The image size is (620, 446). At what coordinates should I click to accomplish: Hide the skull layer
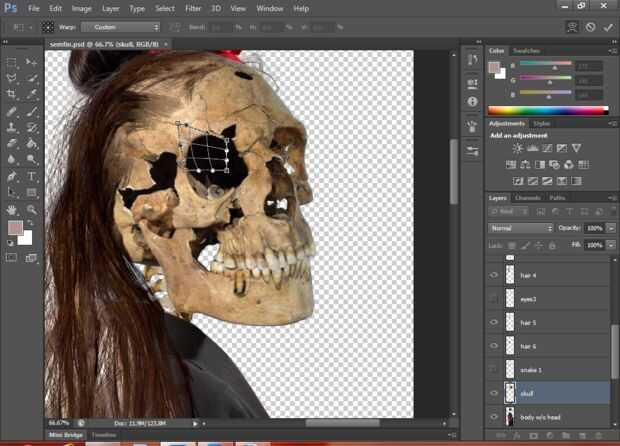pyautogui.click(x=494, y=393)
